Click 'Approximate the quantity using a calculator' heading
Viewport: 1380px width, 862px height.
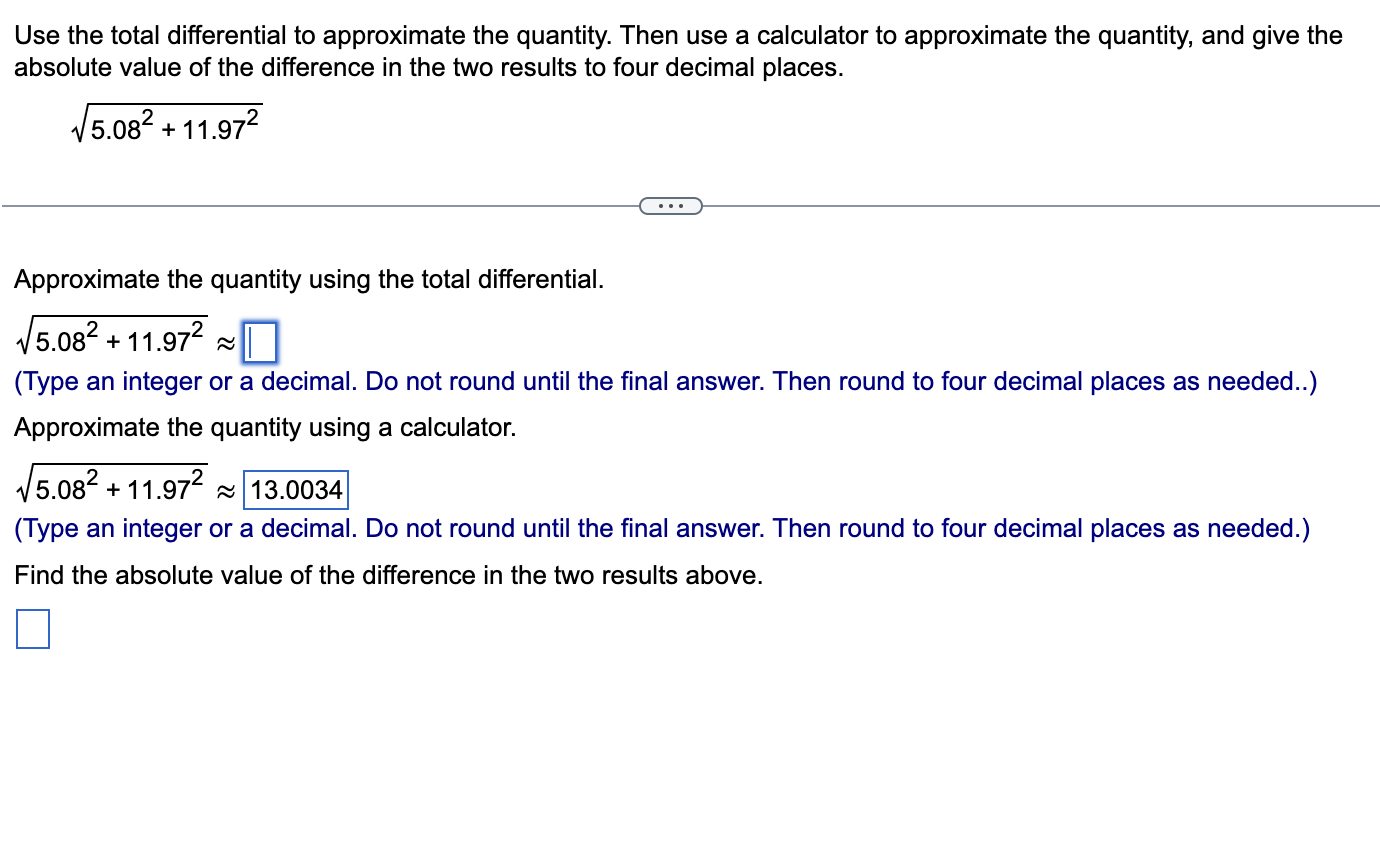pyautogui.click(x=263, y=427)
